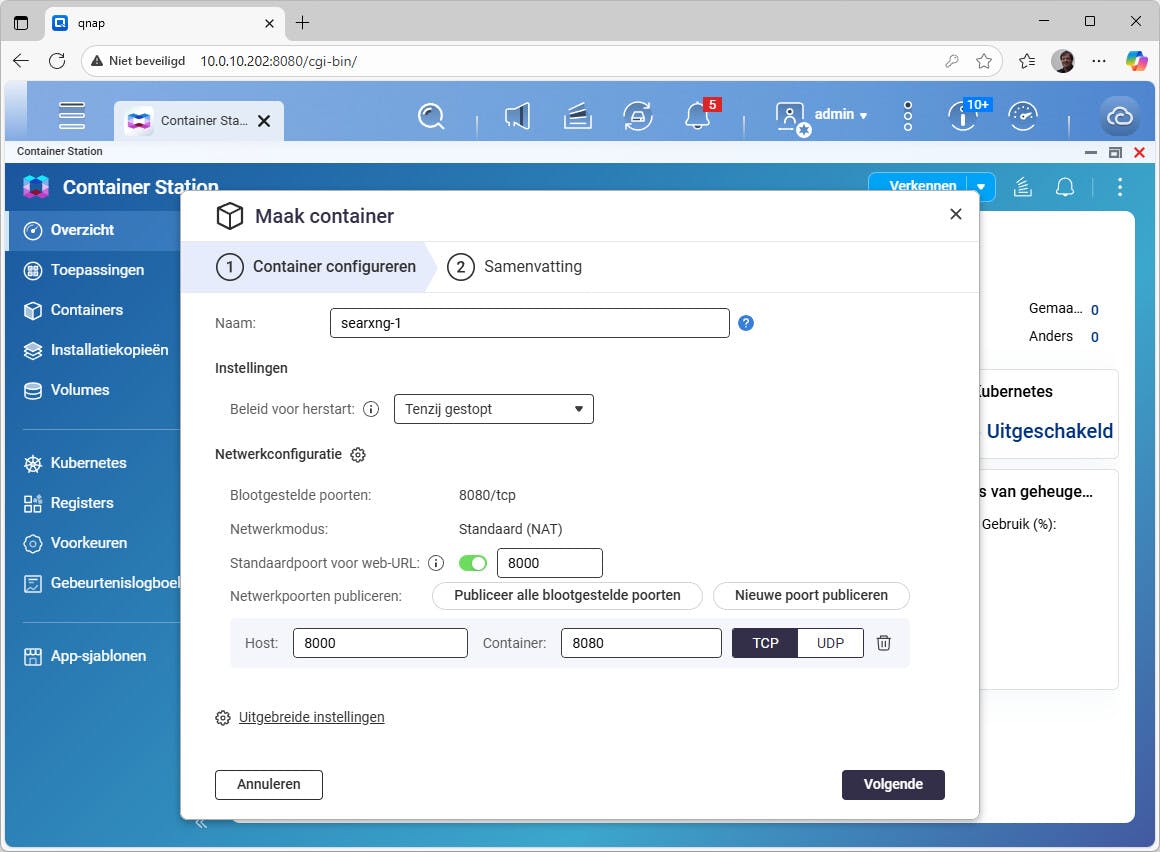Select step 2 Samenvatting

click(515, 266)
